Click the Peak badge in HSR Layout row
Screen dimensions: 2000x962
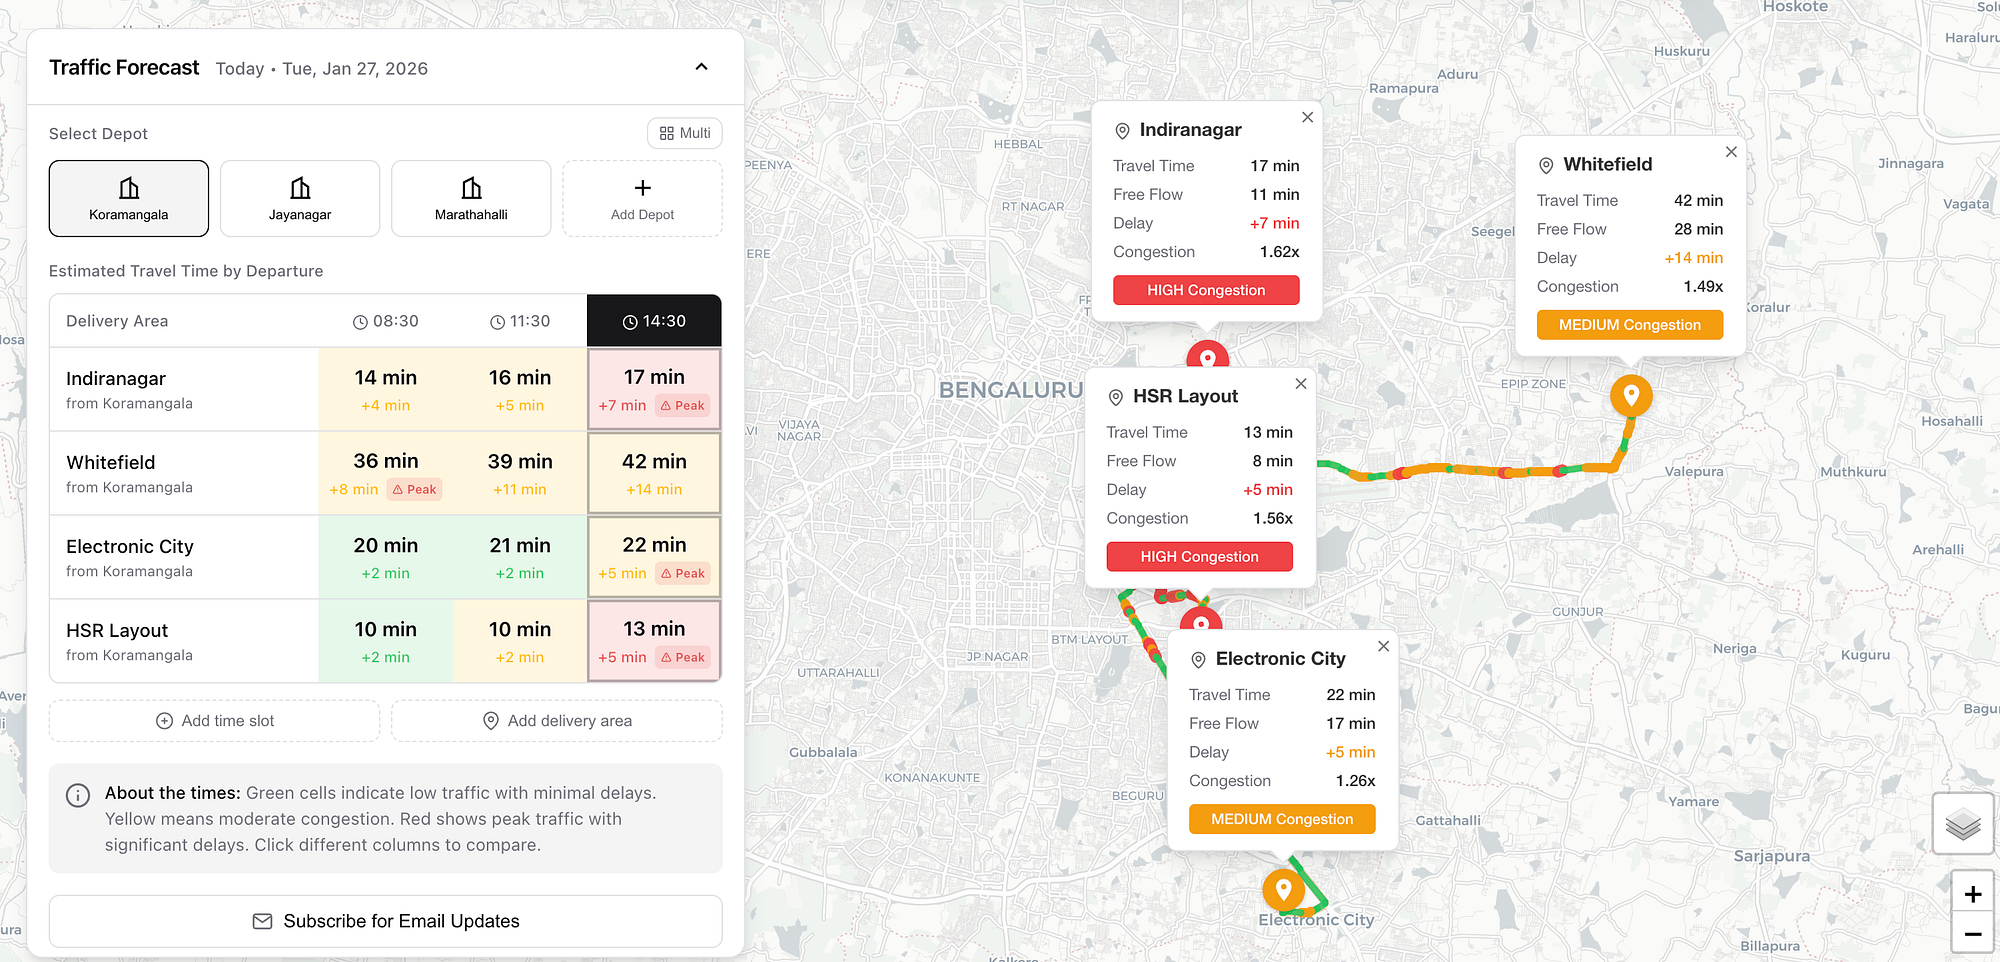(x=682, y=658)
